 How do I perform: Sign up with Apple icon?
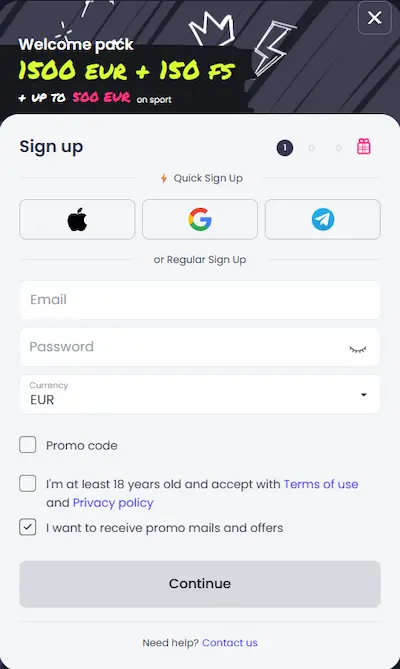click(x=77, y=219)
